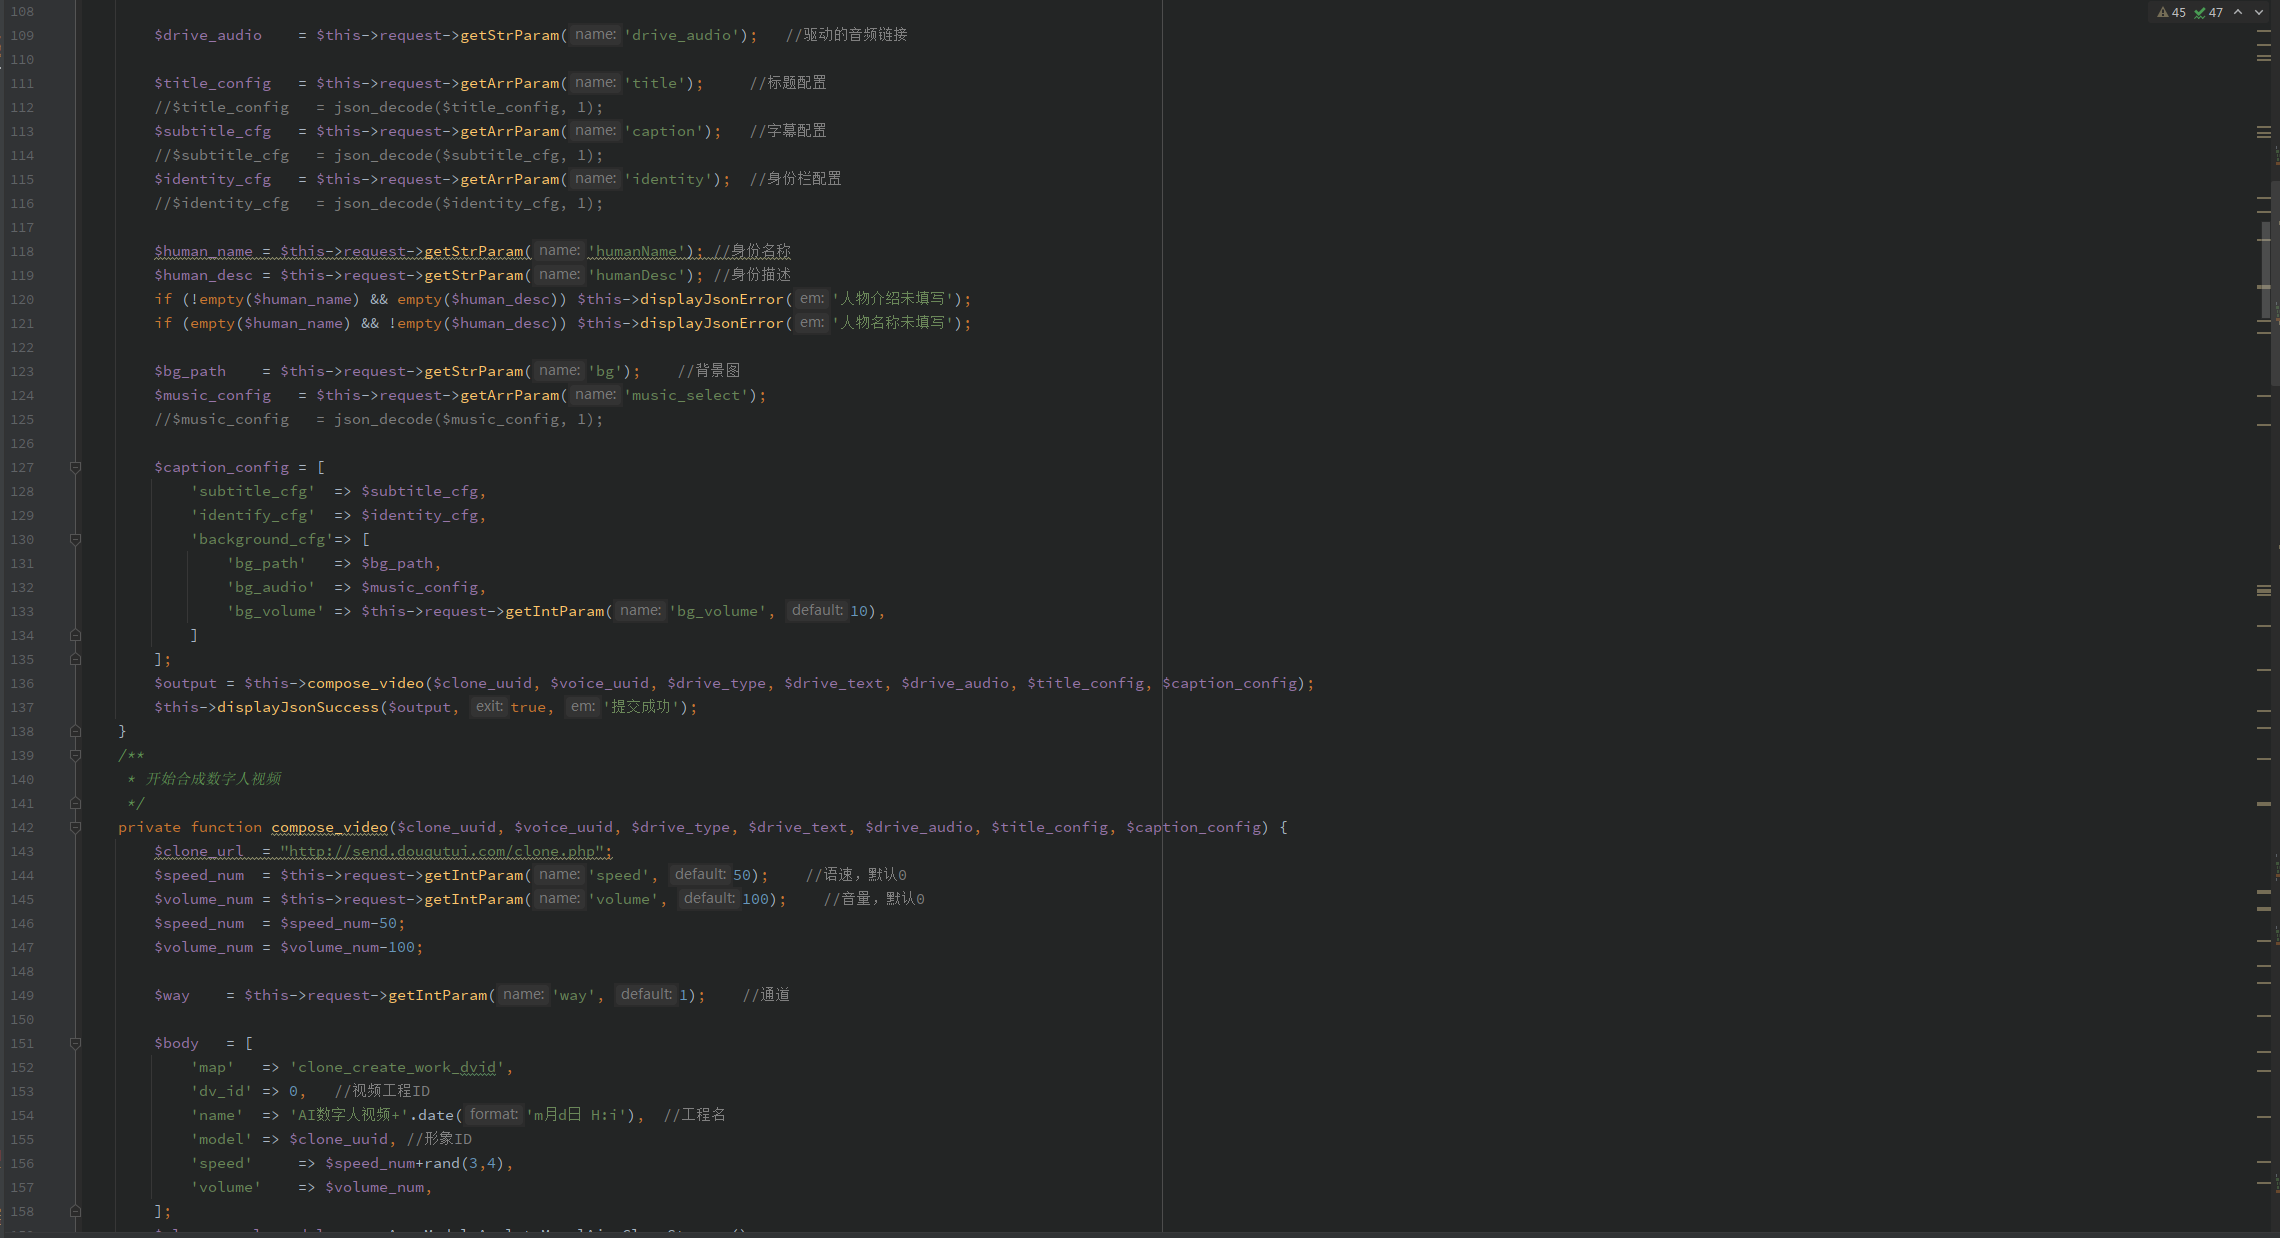Collapse the $body array fold marker on line 151
Viewport: 2280px width, 1238px height.
pyautogui.click(x=75, y=1043)
